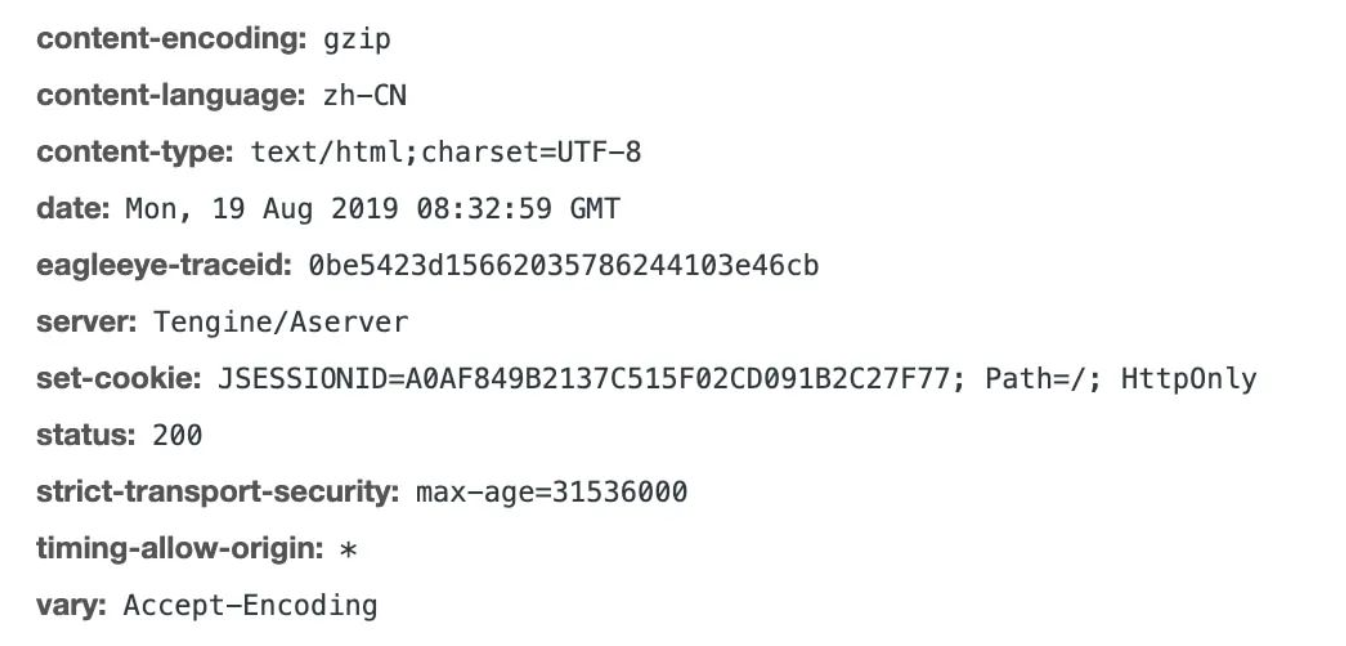Screen dimensions: 1346x646
Task: Click the text/html;charset=UTF-8 value
Action: (x=446, y=153)
